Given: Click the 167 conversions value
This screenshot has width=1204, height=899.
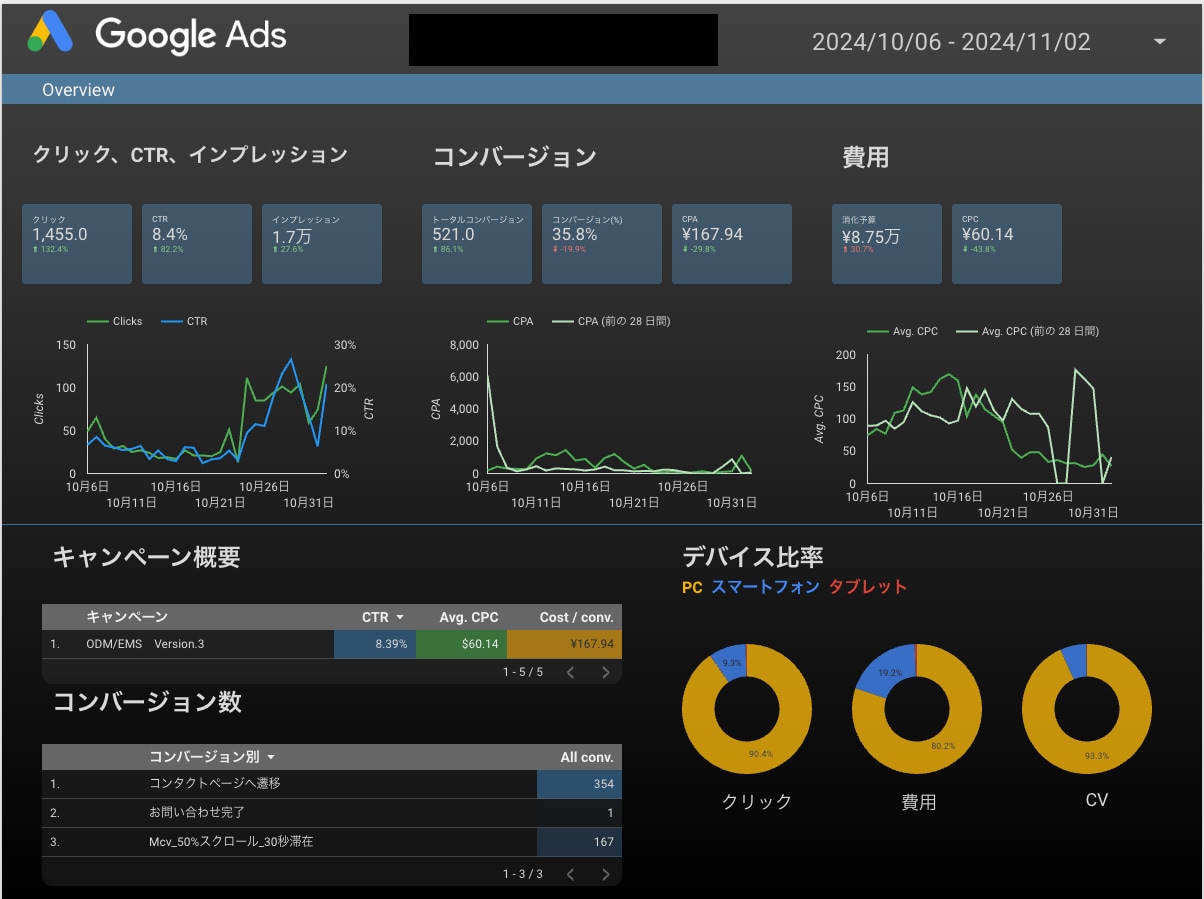Looking at the screenshot, I should [x=603, y=842].
